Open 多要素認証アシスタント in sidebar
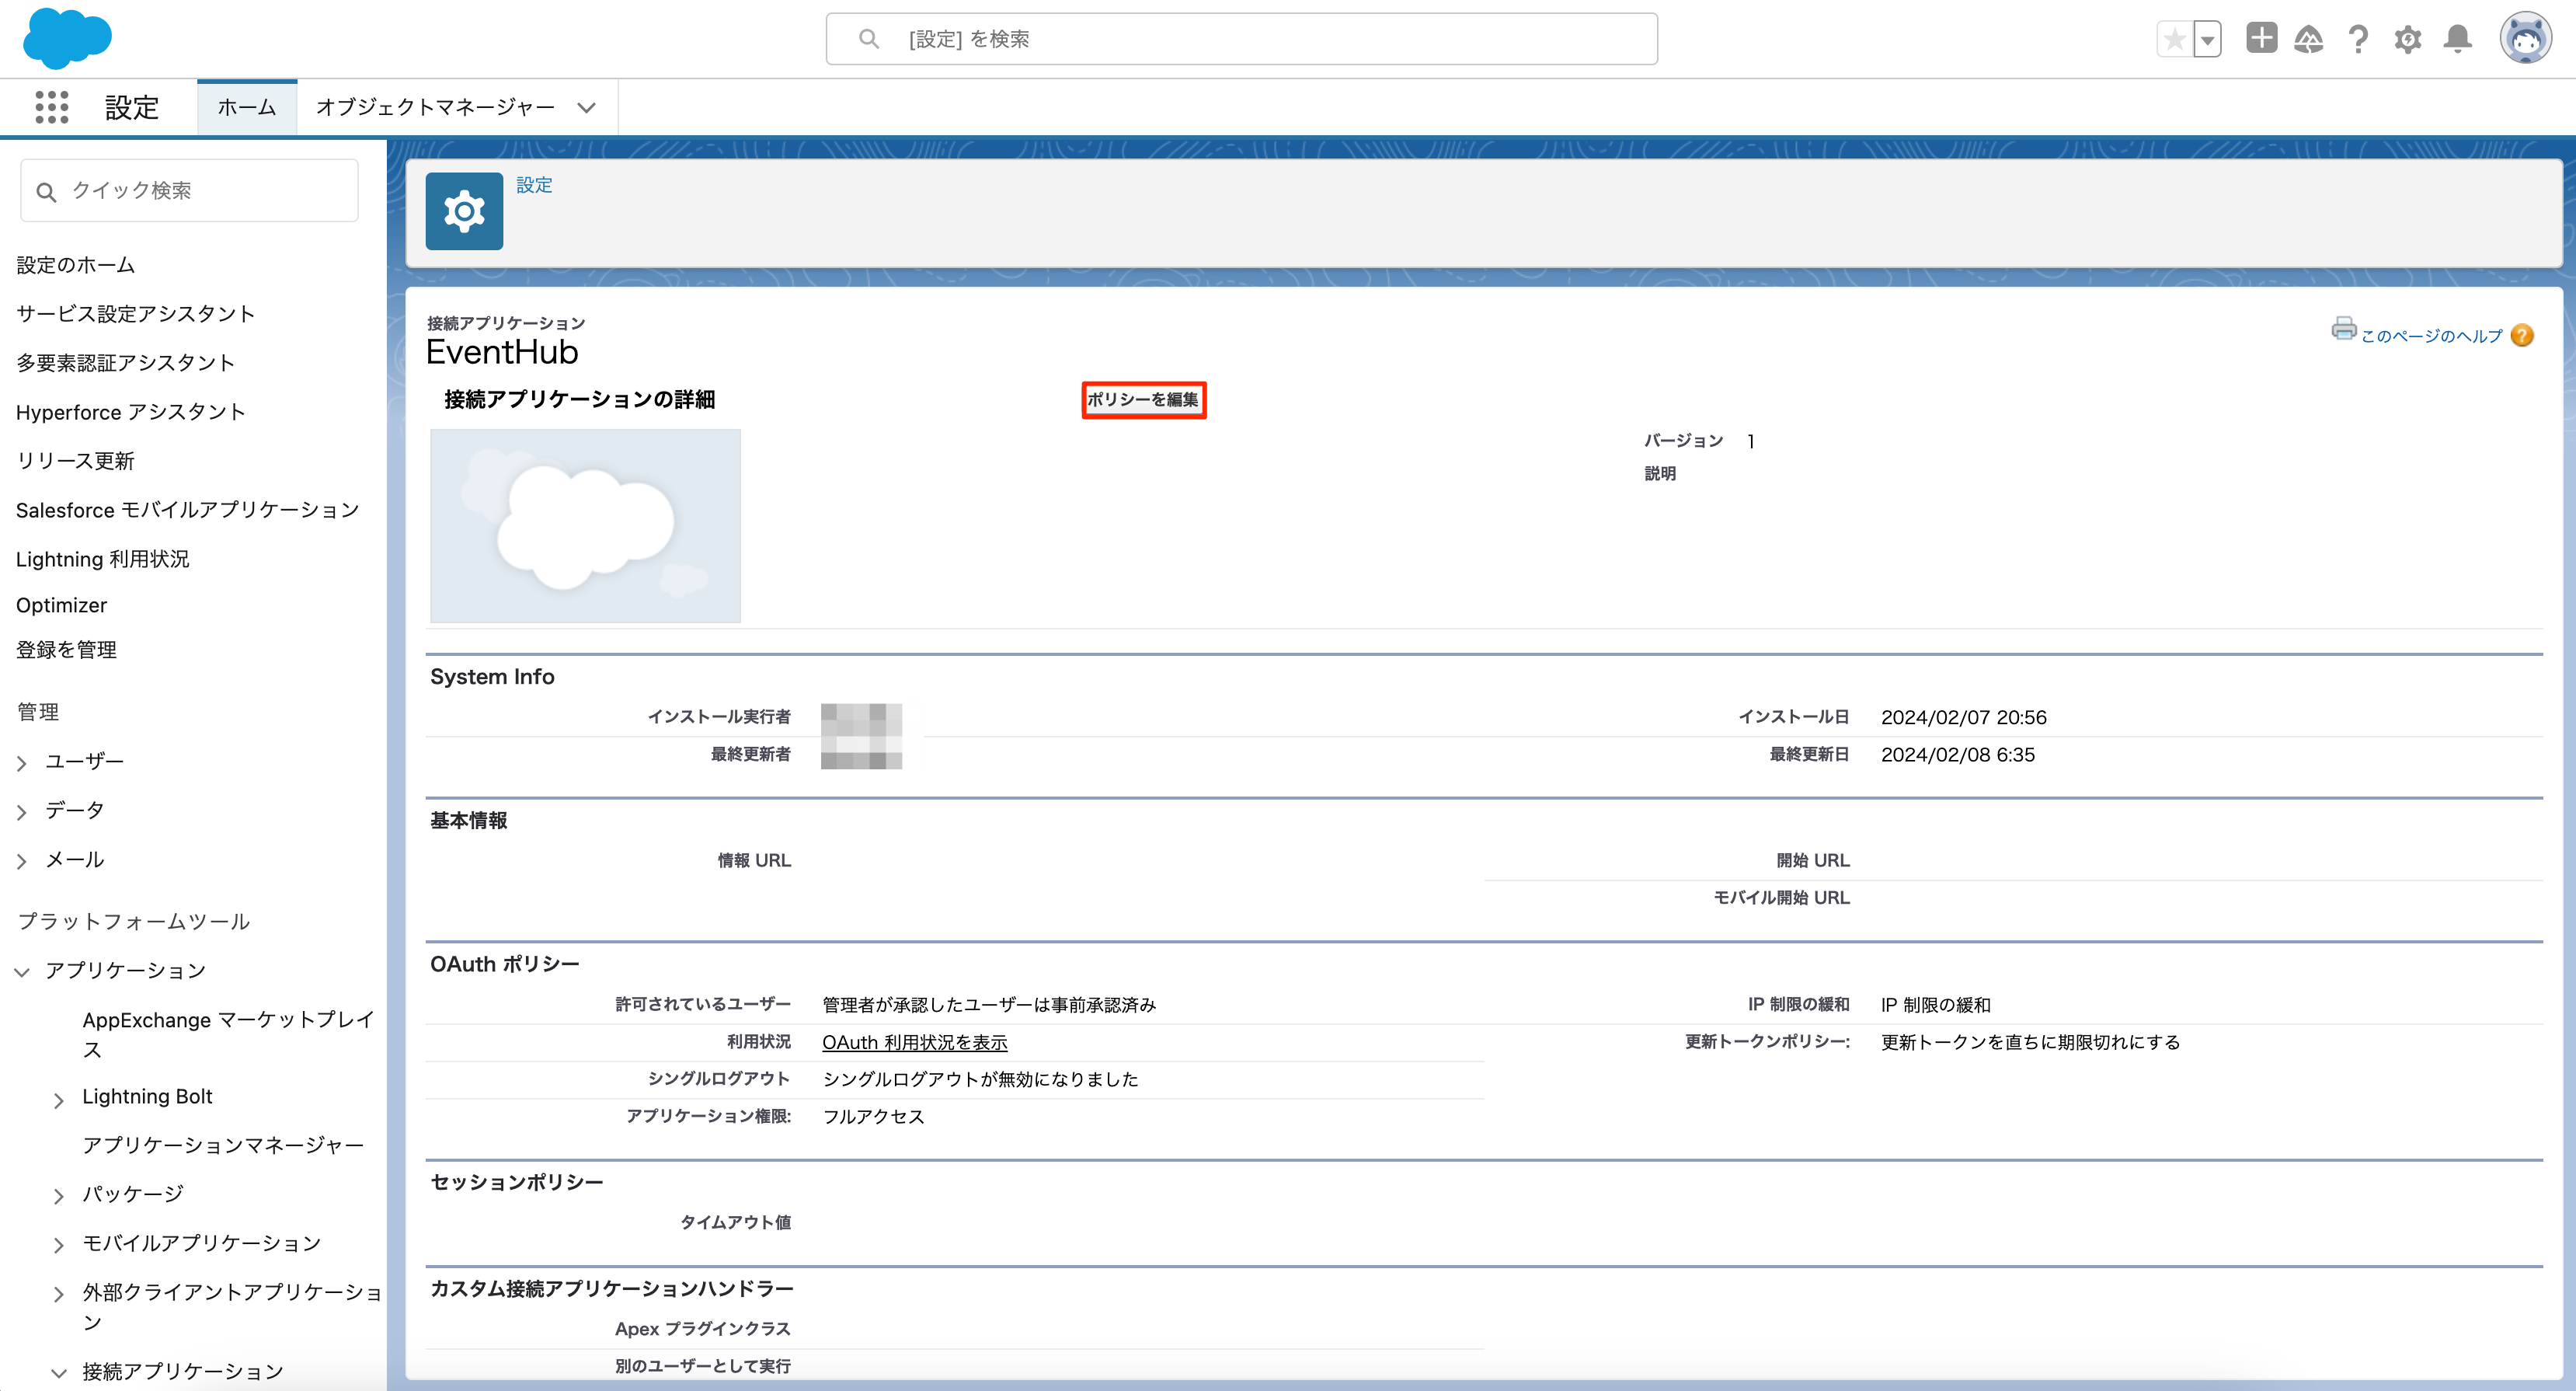The width and height of the screenshot is (2576, 1391). pyautogui.click(x=125, y=363)
